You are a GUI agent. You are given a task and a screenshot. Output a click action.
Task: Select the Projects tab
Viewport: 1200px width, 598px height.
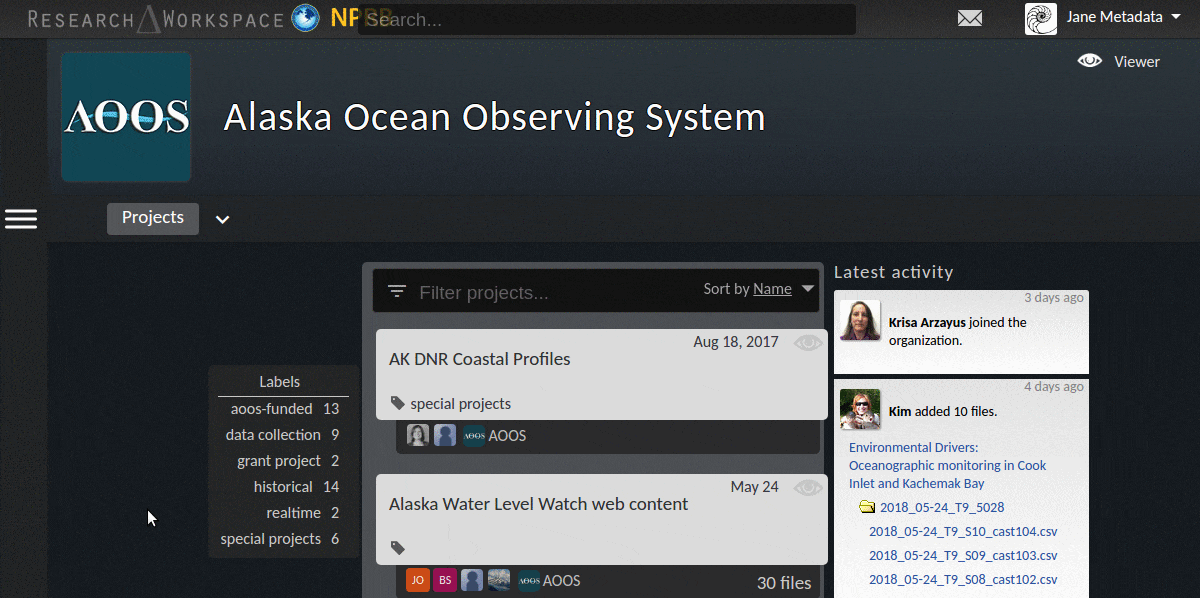(x=153, y=218)
